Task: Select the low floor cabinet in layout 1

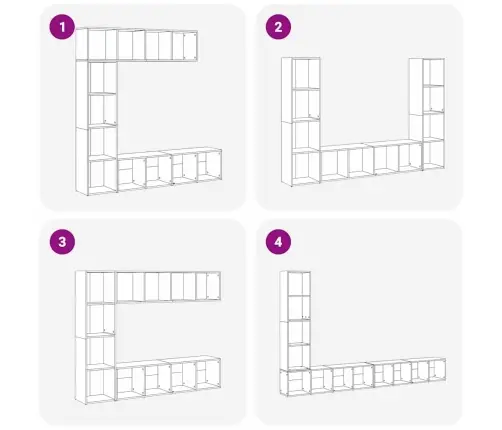Action: 170,169
